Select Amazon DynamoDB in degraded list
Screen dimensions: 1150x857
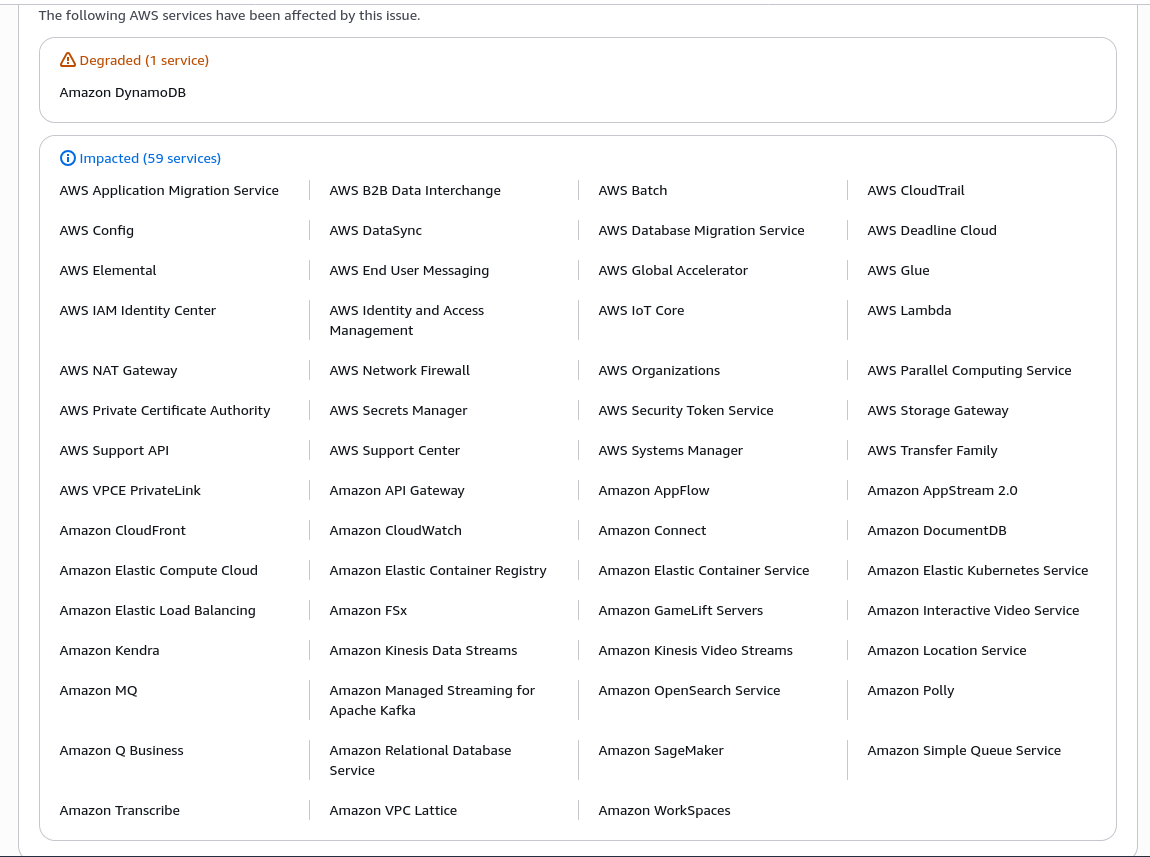tap(122, 92)
